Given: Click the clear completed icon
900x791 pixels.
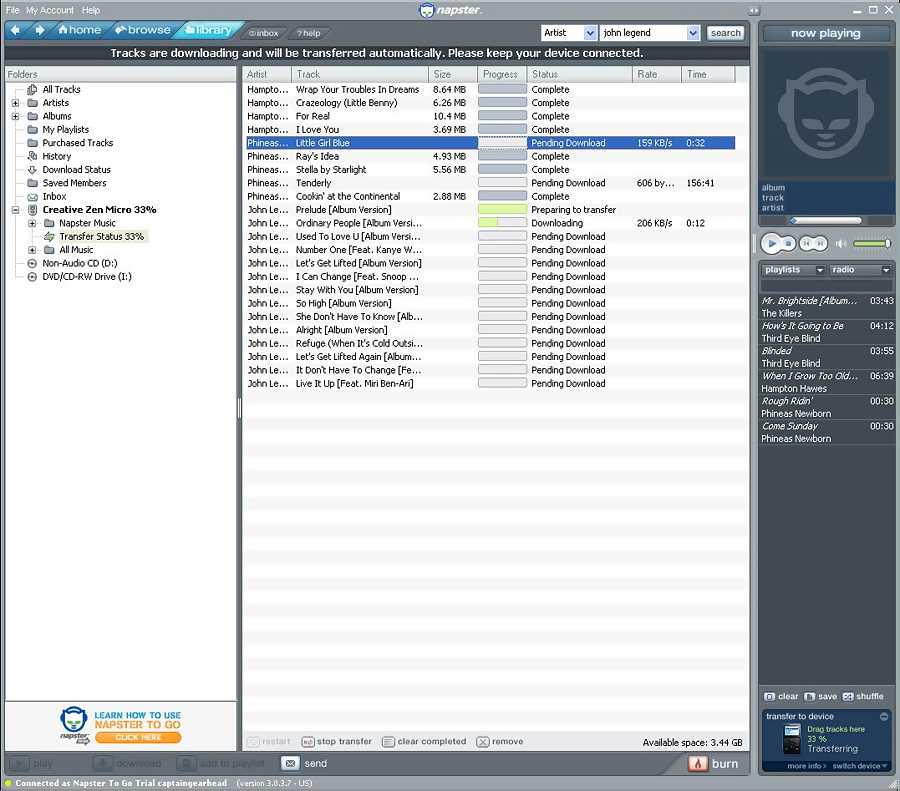Looking at the screenshot, I should 389,742.
